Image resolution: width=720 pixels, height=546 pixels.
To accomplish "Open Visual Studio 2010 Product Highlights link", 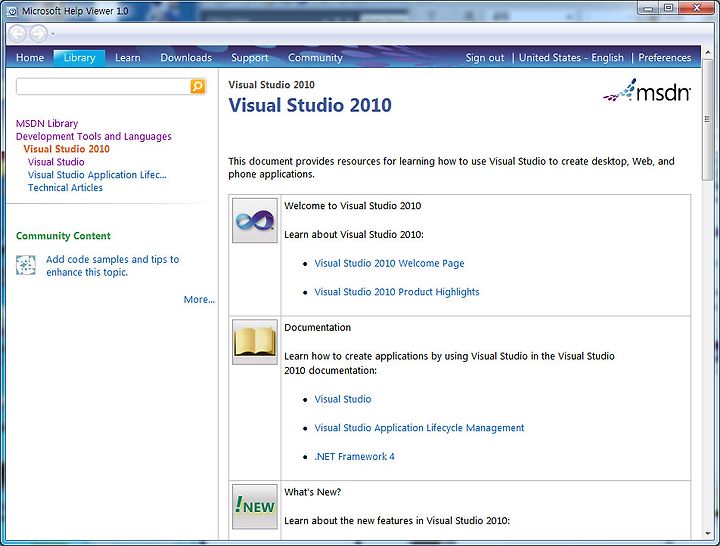I will coord(397,292).
